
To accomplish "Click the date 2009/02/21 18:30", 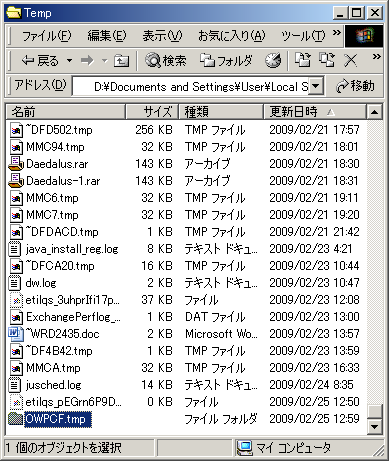I will pos(314,164).
